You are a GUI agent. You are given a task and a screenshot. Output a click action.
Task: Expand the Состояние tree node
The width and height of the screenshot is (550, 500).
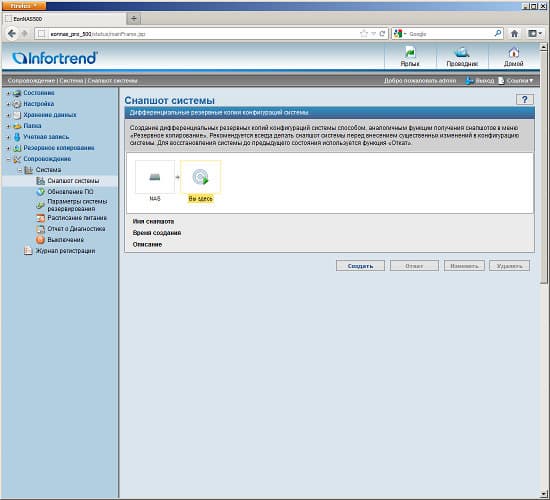coord(8,93)
